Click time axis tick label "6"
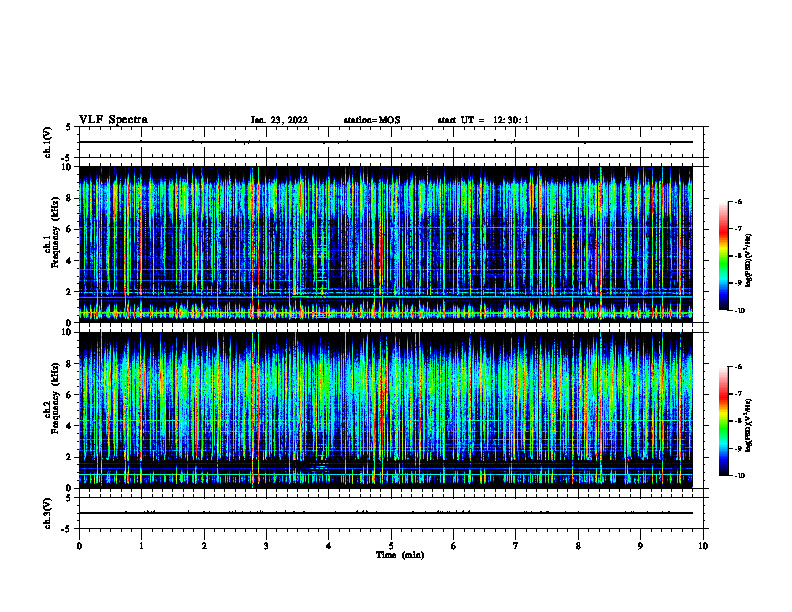 coord(454,546)
